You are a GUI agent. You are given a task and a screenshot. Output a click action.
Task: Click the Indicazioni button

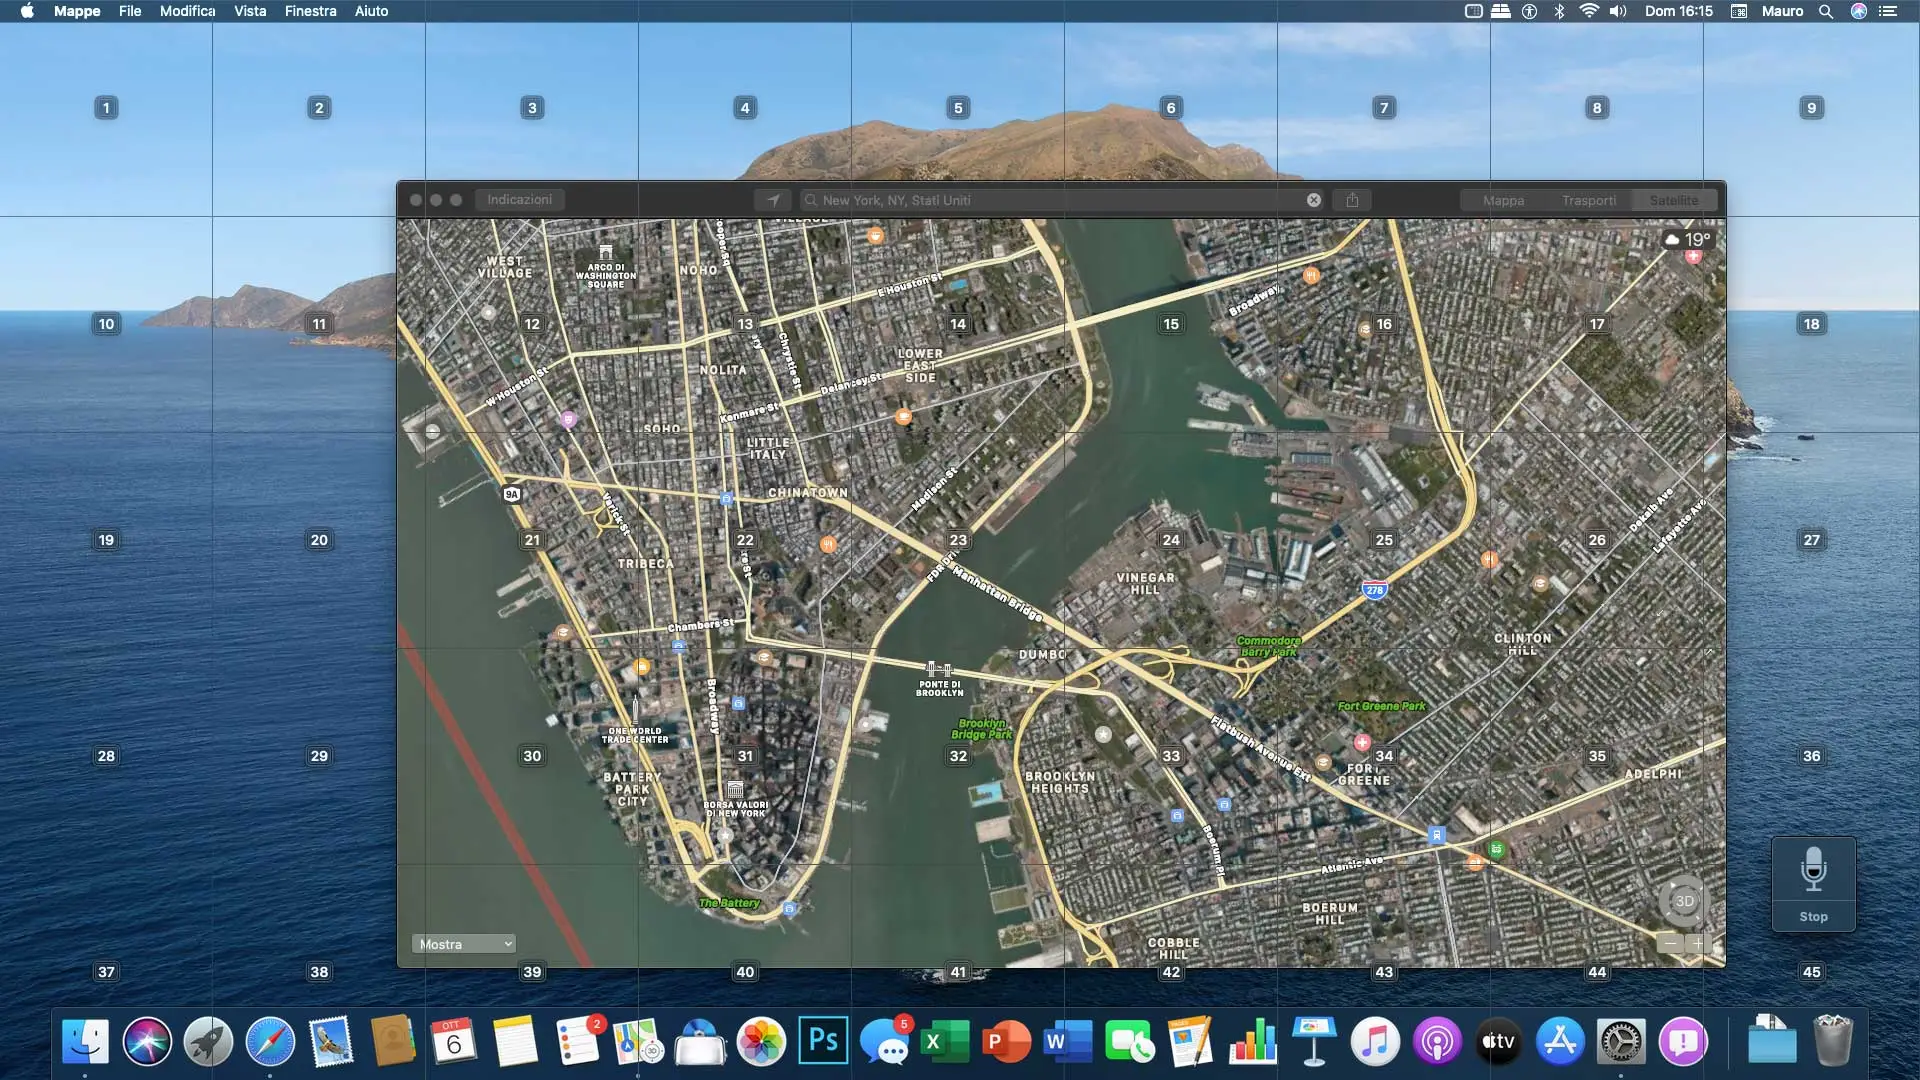pyautogui.click(x=519, y=199)
